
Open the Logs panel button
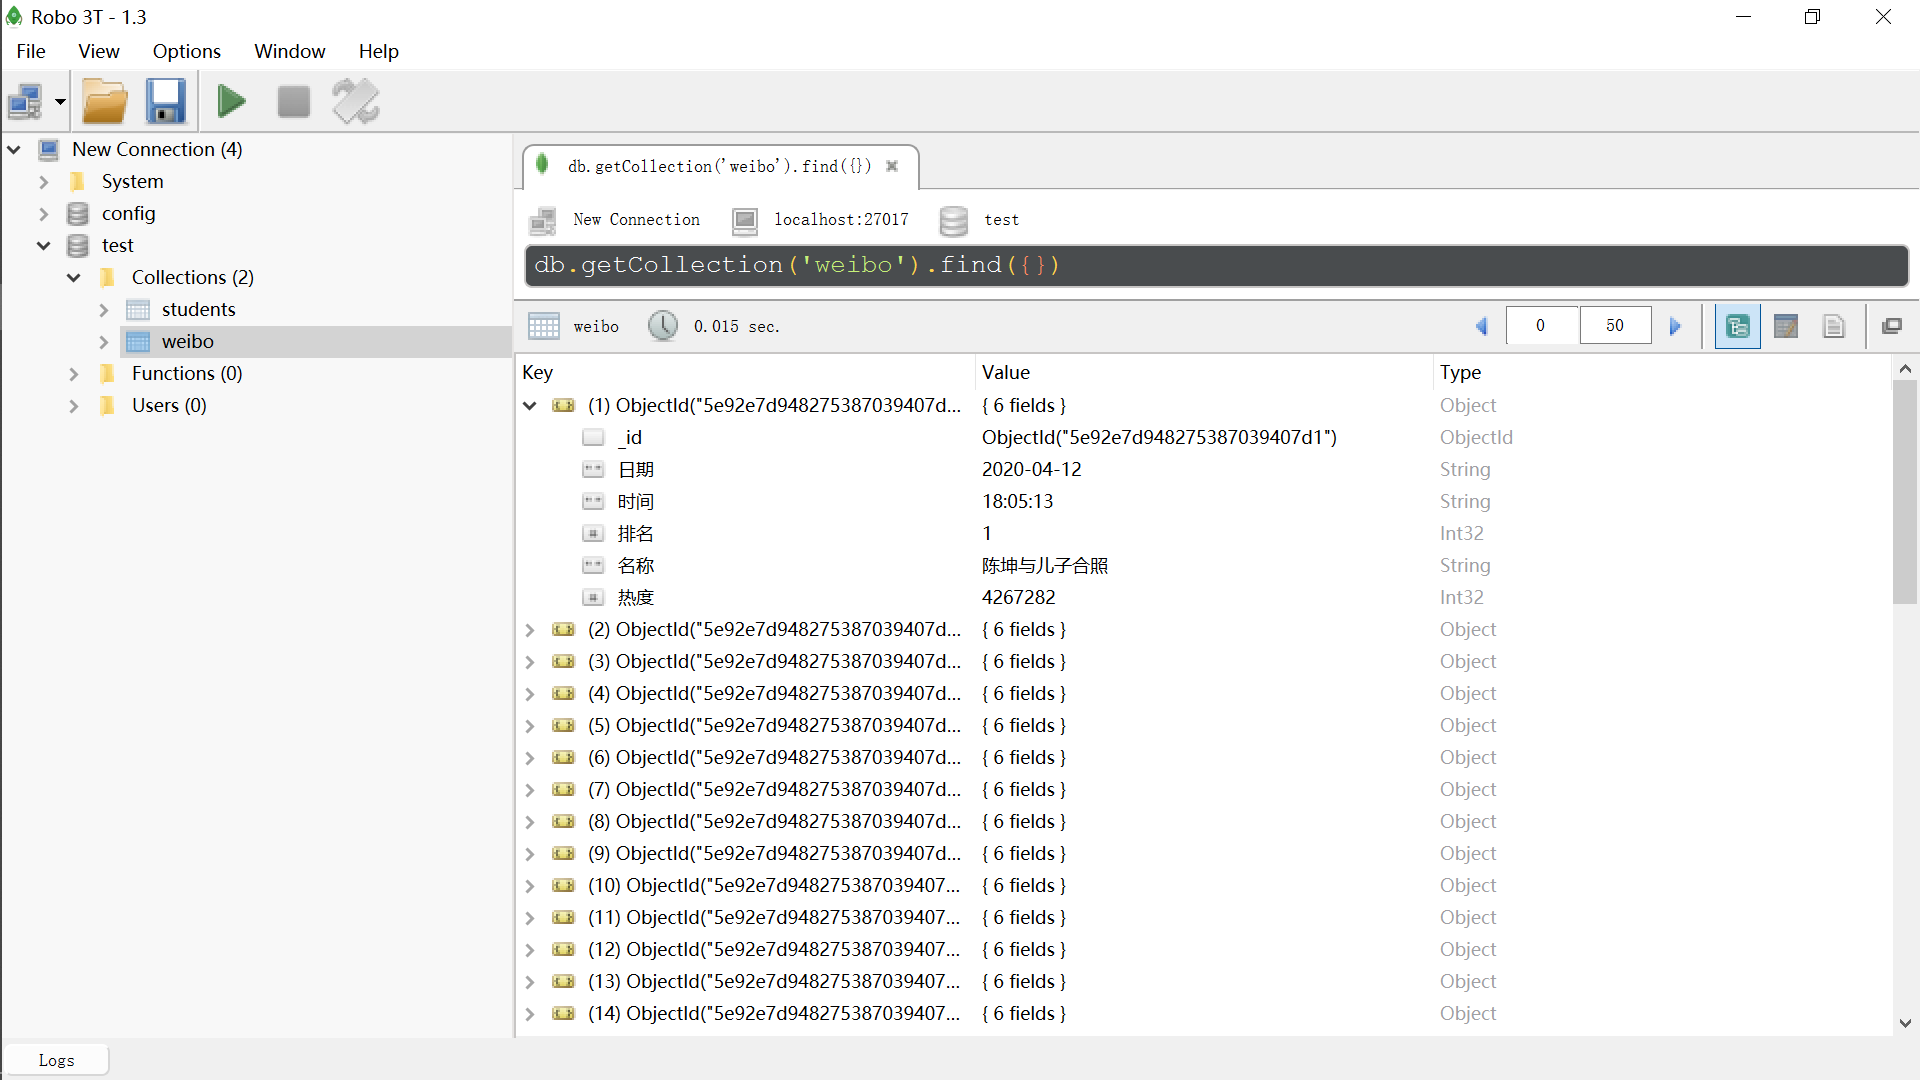[56, 1060]
